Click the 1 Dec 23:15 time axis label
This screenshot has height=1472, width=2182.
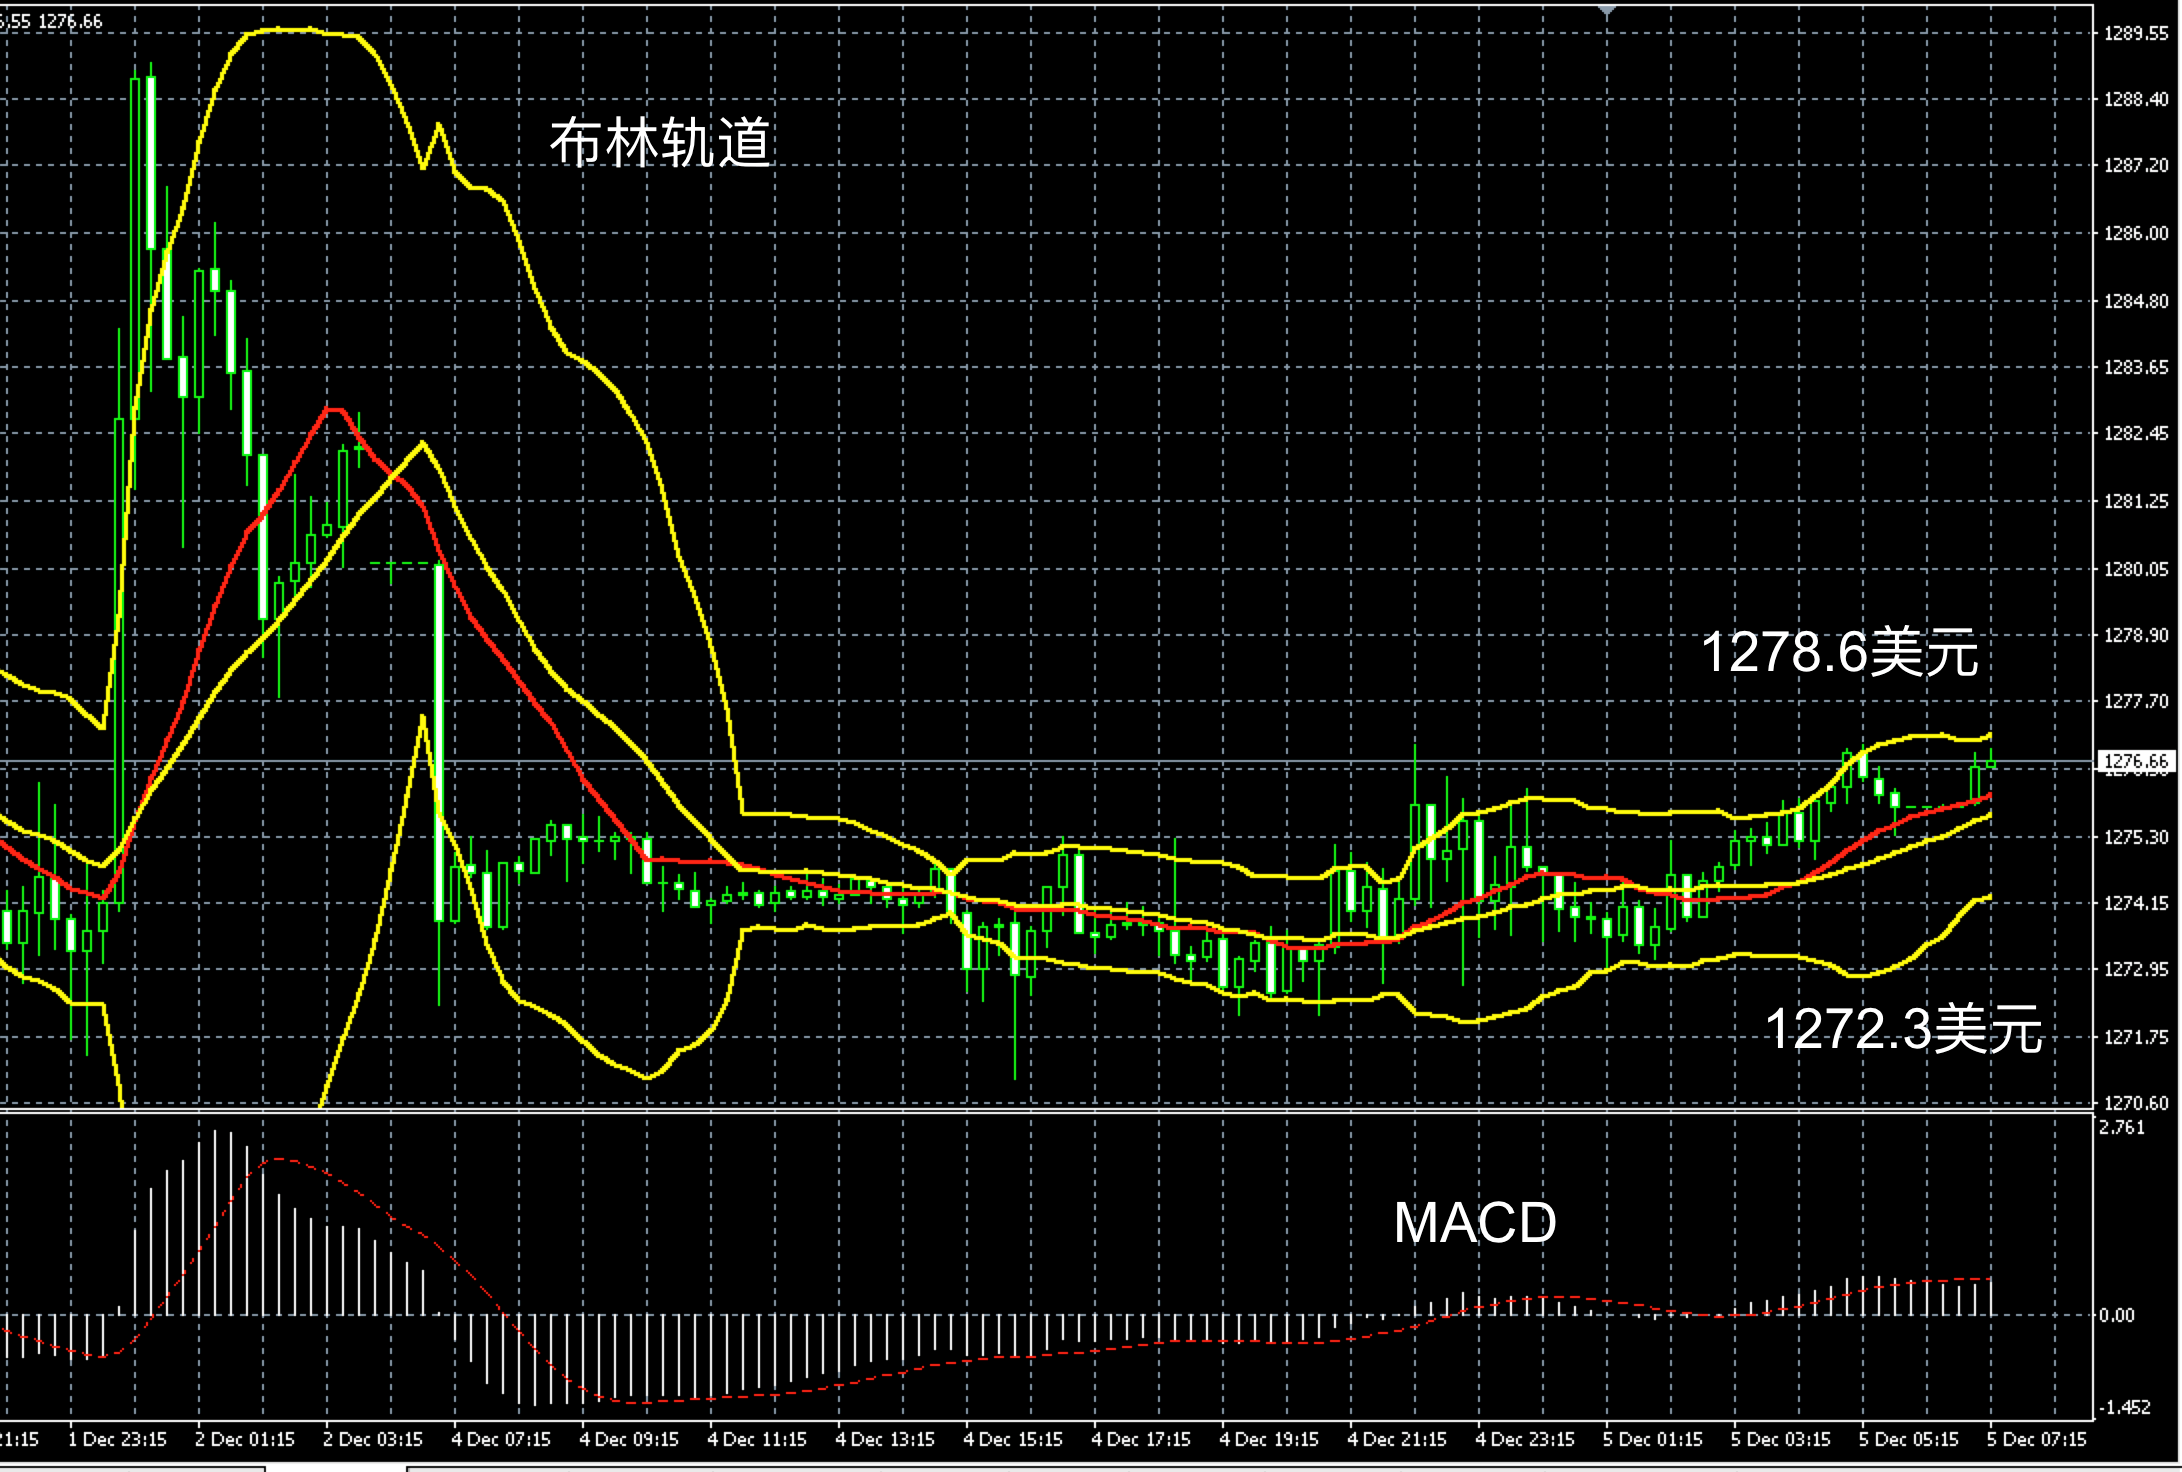[117, 1440]
